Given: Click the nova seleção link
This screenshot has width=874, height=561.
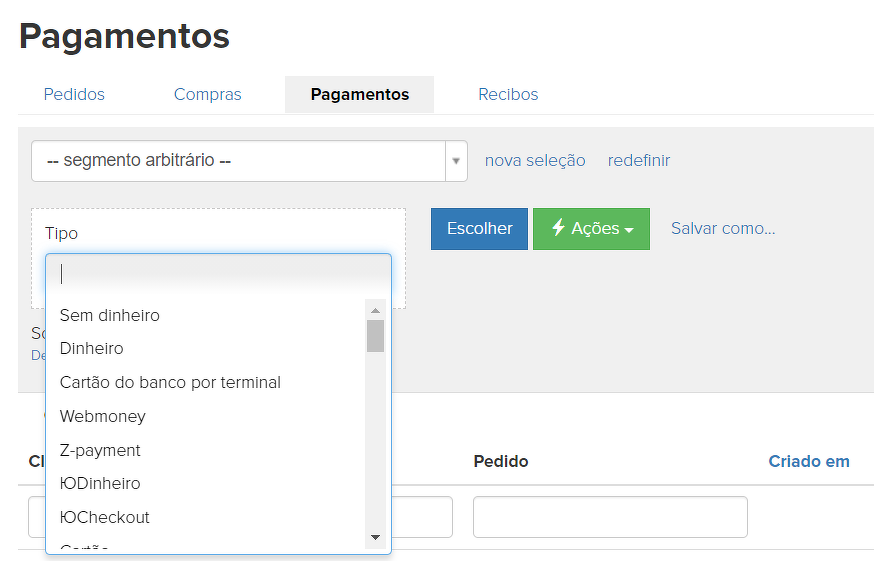Looking at the screenshot, I should (x=535, y=160).
